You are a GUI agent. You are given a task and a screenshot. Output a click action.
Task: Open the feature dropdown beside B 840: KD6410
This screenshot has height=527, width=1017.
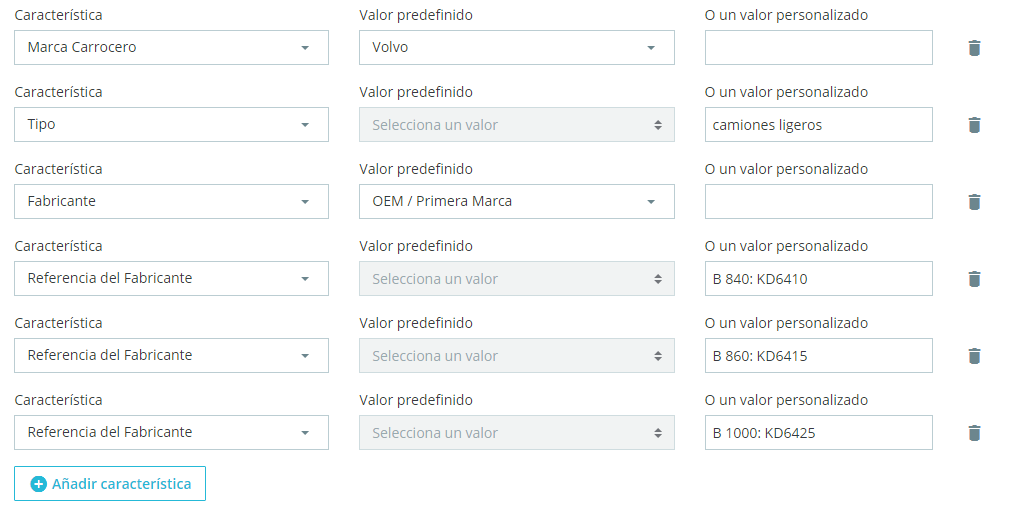click(x=171, y=279)
